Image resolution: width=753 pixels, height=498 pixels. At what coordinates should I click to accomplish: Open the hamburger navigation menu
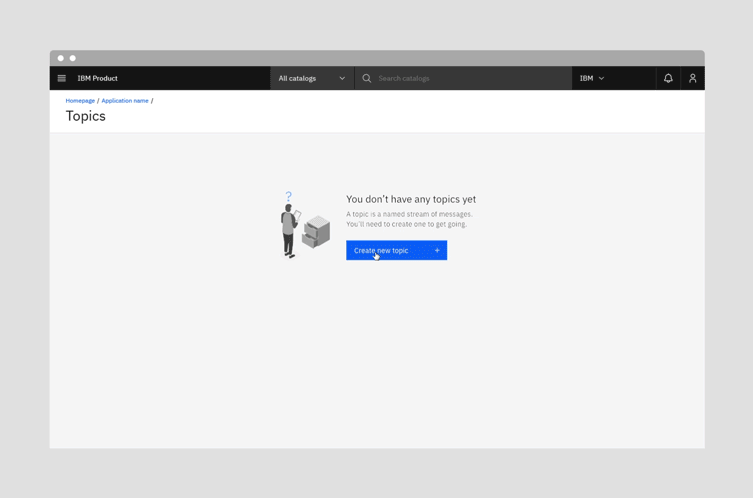[x=62, y=78]
